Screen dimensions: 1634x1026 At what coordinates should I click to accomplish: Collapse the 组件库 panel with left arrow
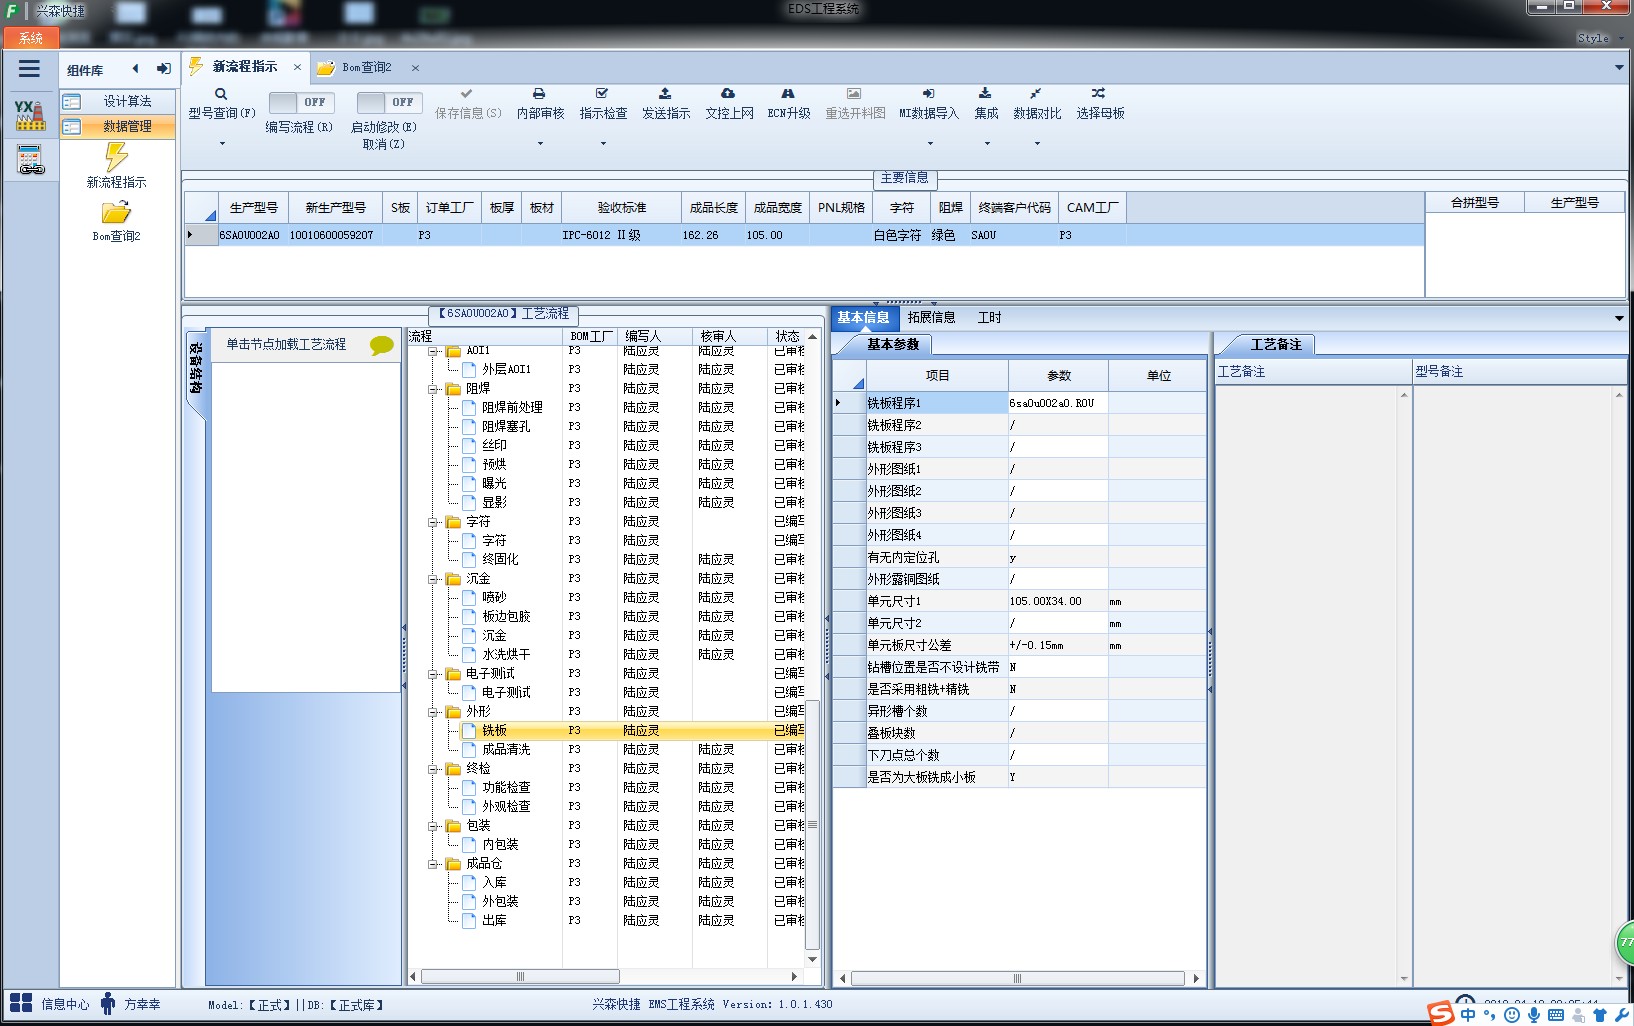[x=135, y=69]
